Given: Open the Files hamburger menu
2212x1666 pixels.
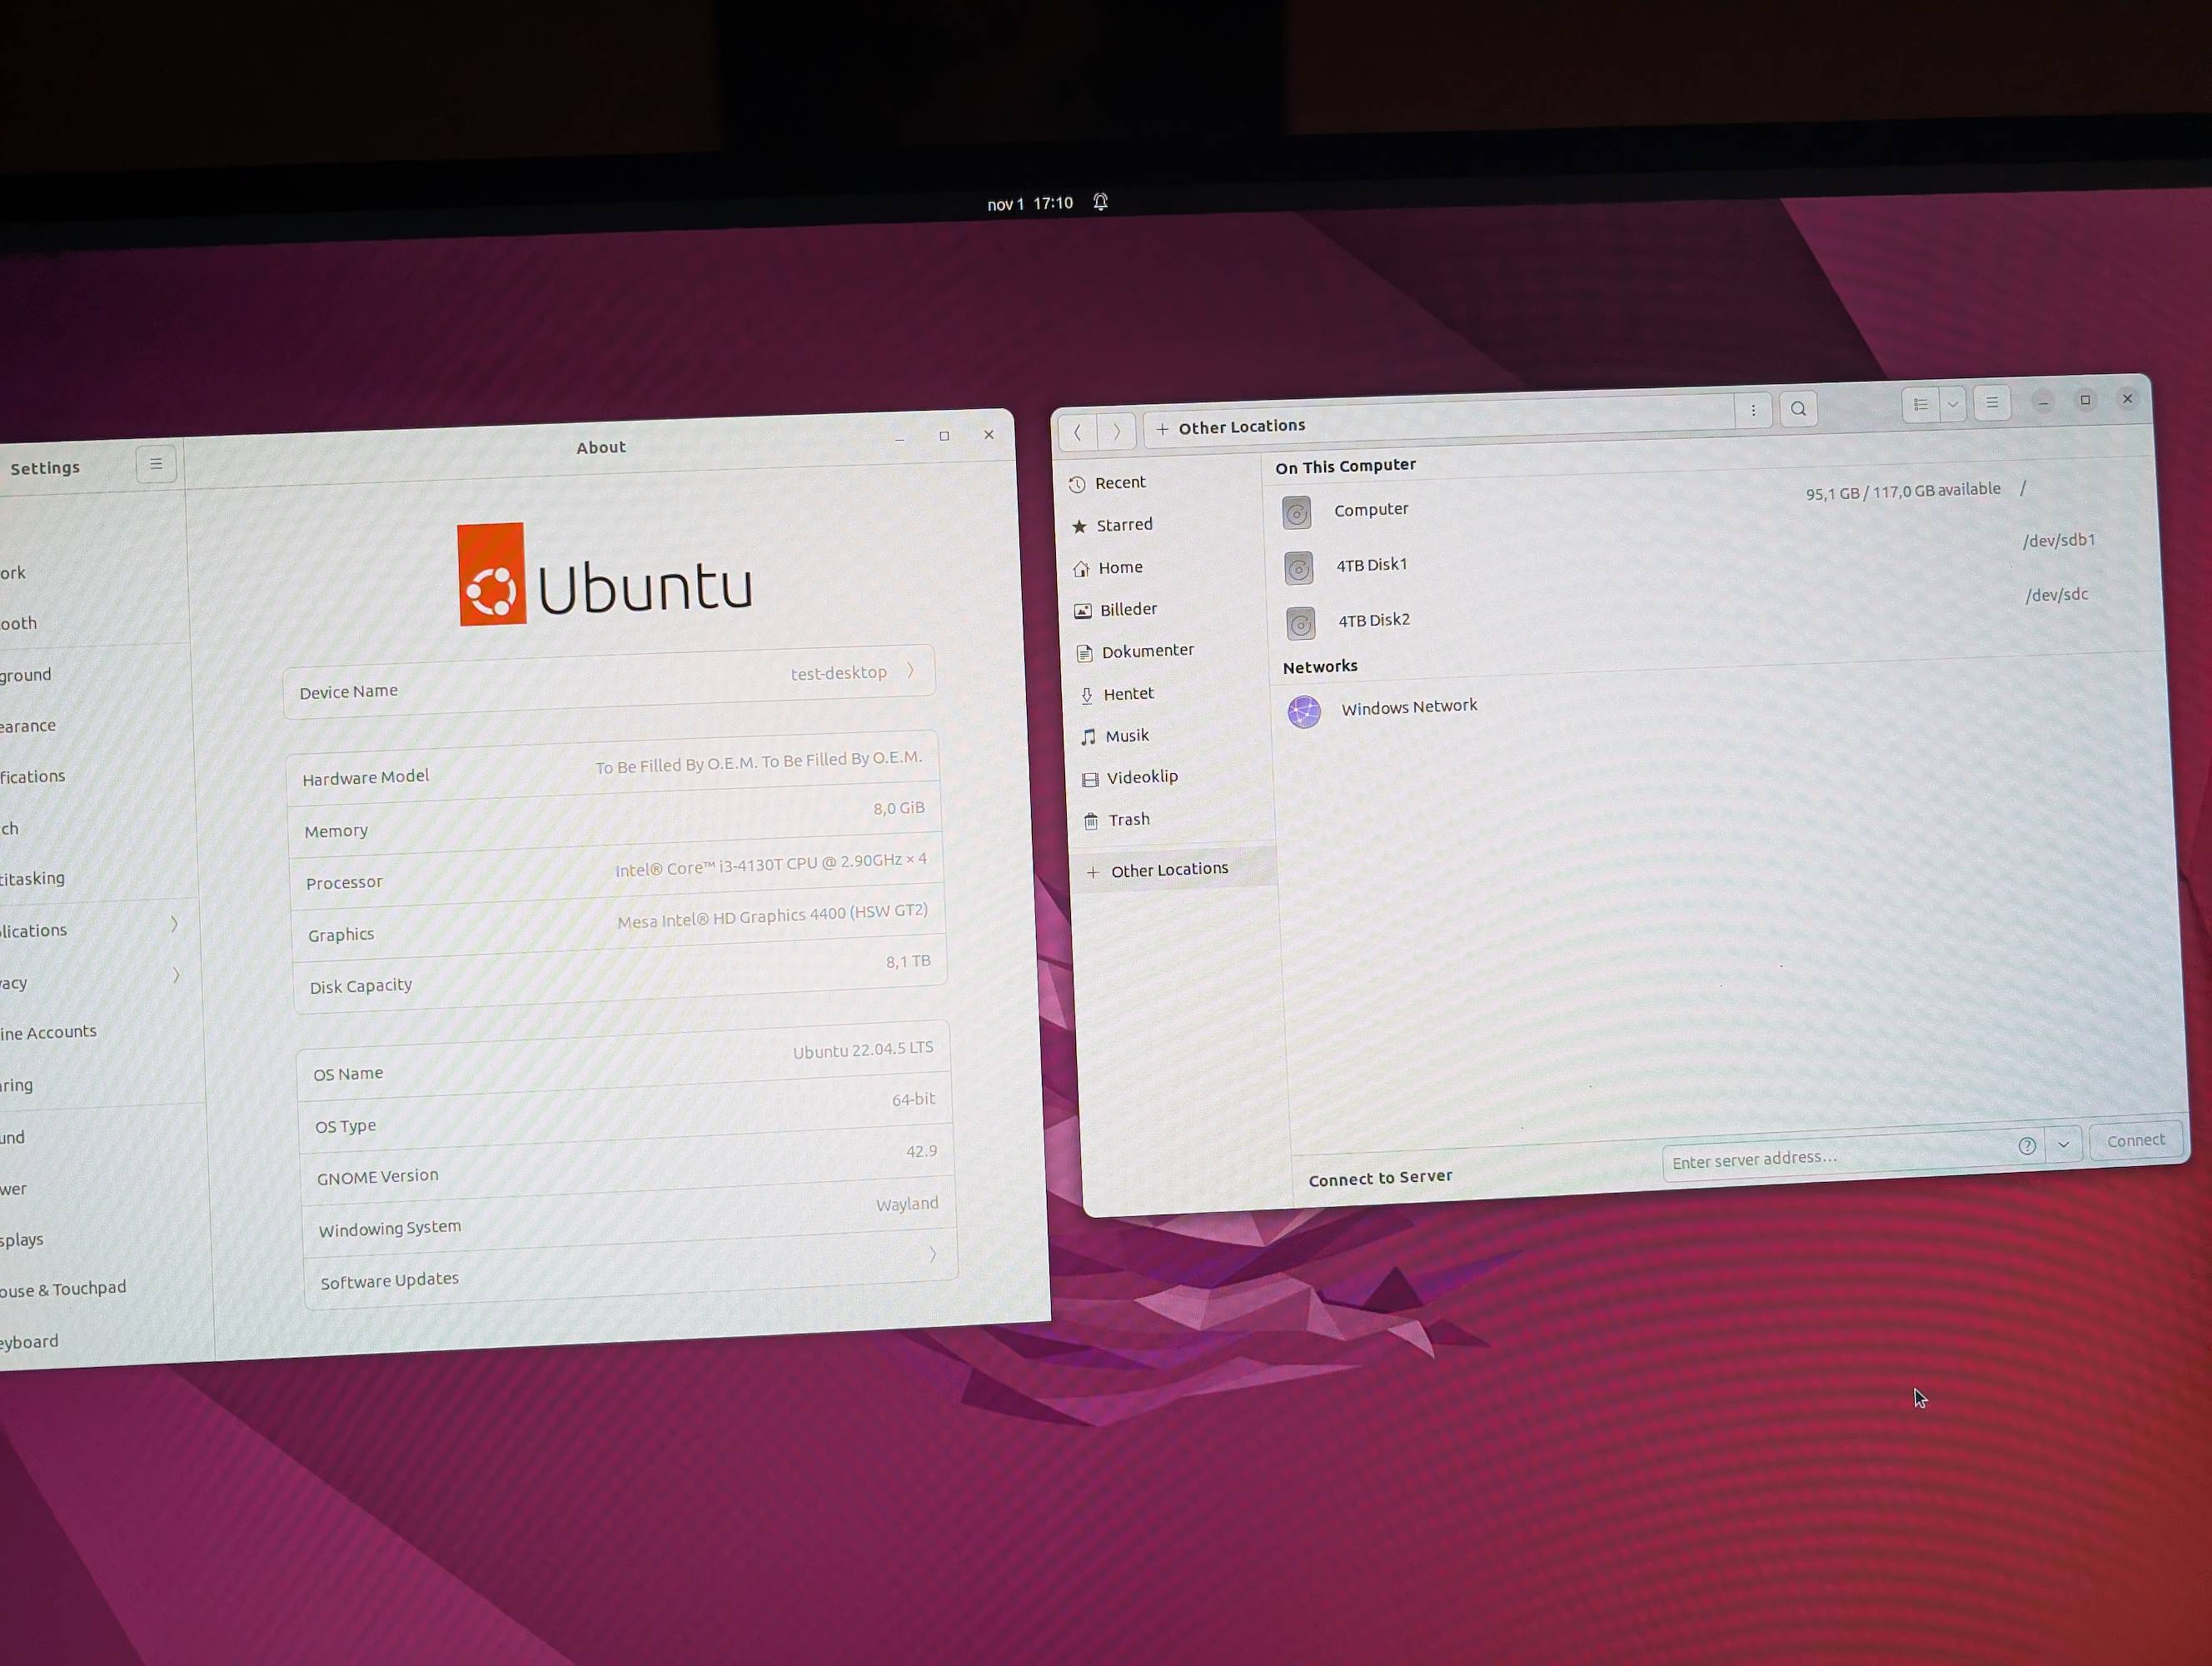Looking at the screenshot, I should click(x=1991, y=403).
